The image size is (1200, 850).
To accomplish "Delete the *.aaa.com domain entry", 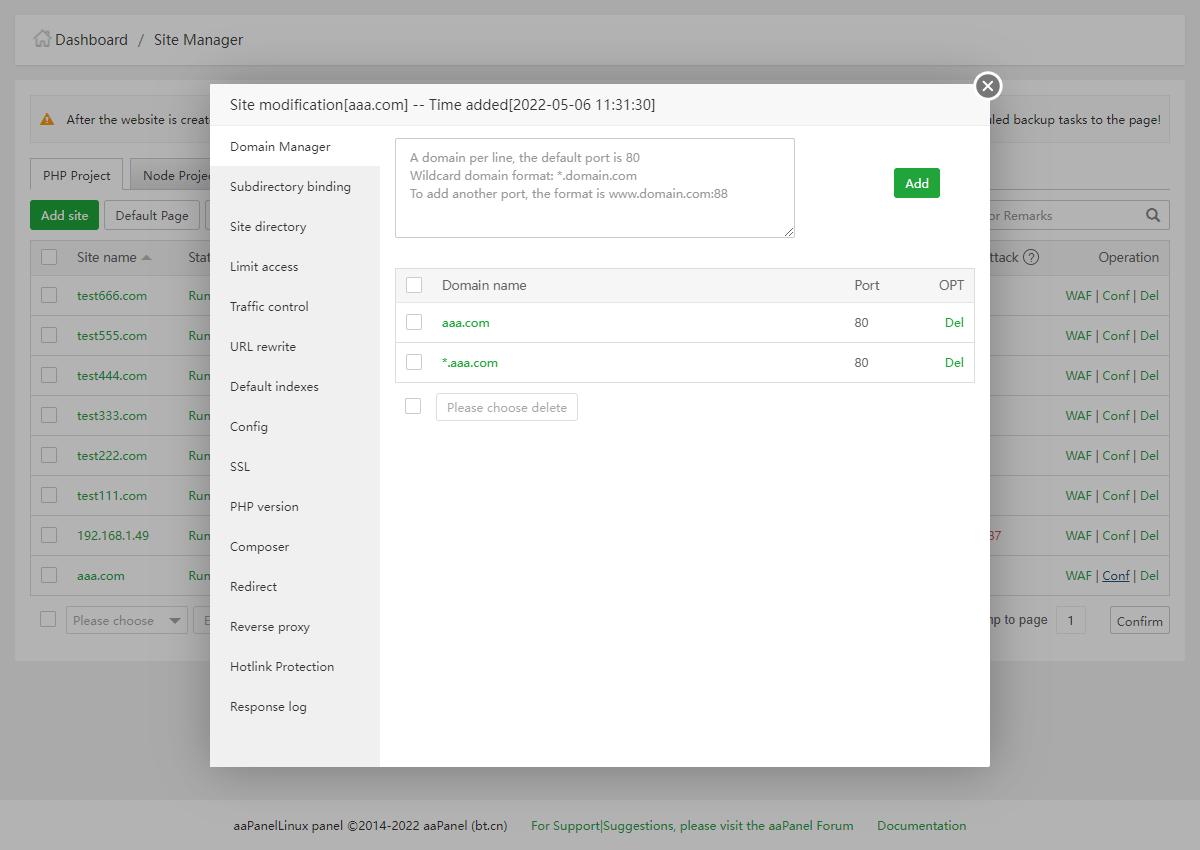I will click(954, 362).
